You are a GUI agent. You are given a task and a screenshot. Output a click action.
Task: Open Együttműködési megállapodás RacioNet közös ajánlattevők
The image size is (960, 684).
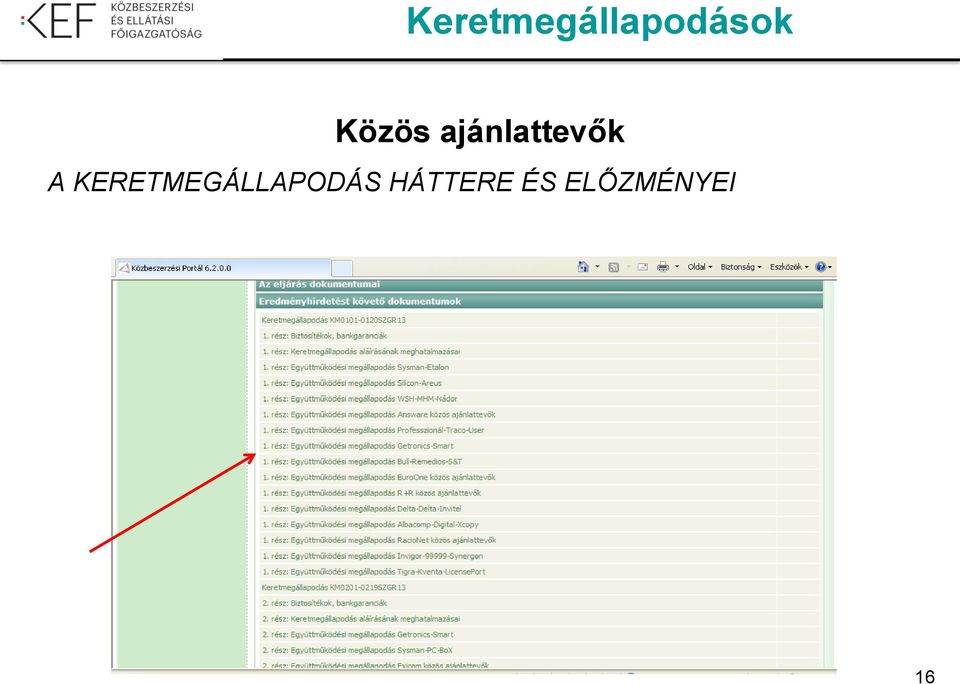click(379, 541)
